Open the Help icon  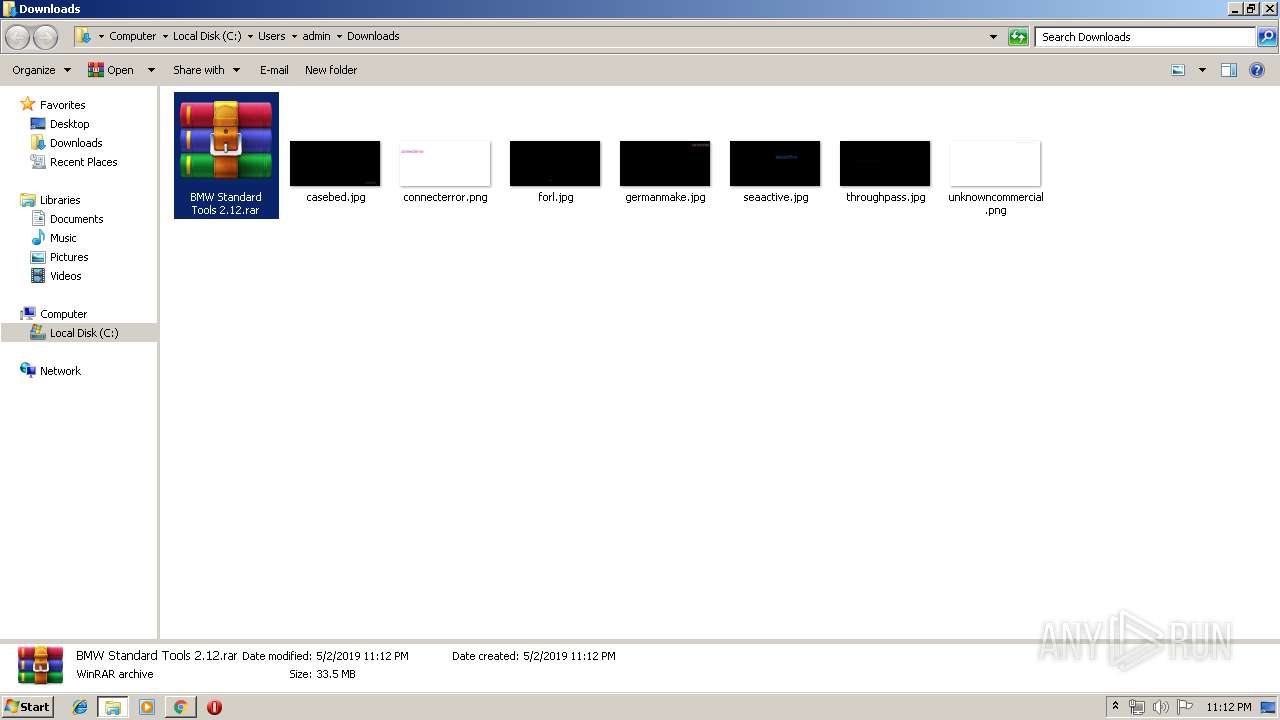pos(1258,70)
